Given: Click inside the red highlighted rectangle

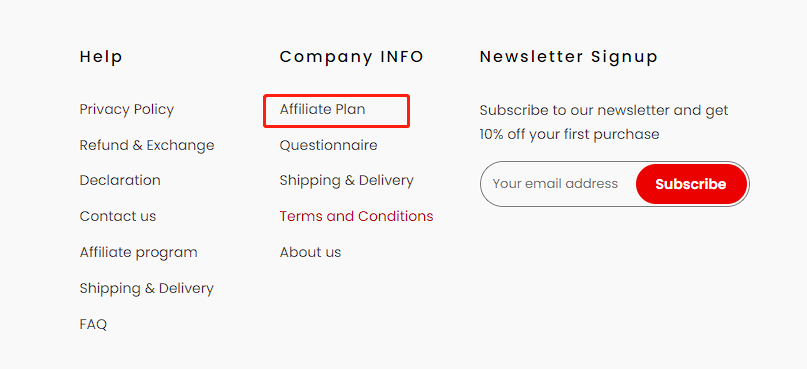Looking at the screenshot, I should click(x=337, y=111).
